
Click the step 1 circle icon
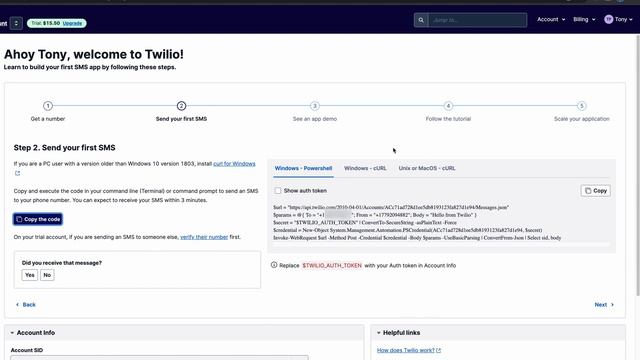tap(48, 106)
